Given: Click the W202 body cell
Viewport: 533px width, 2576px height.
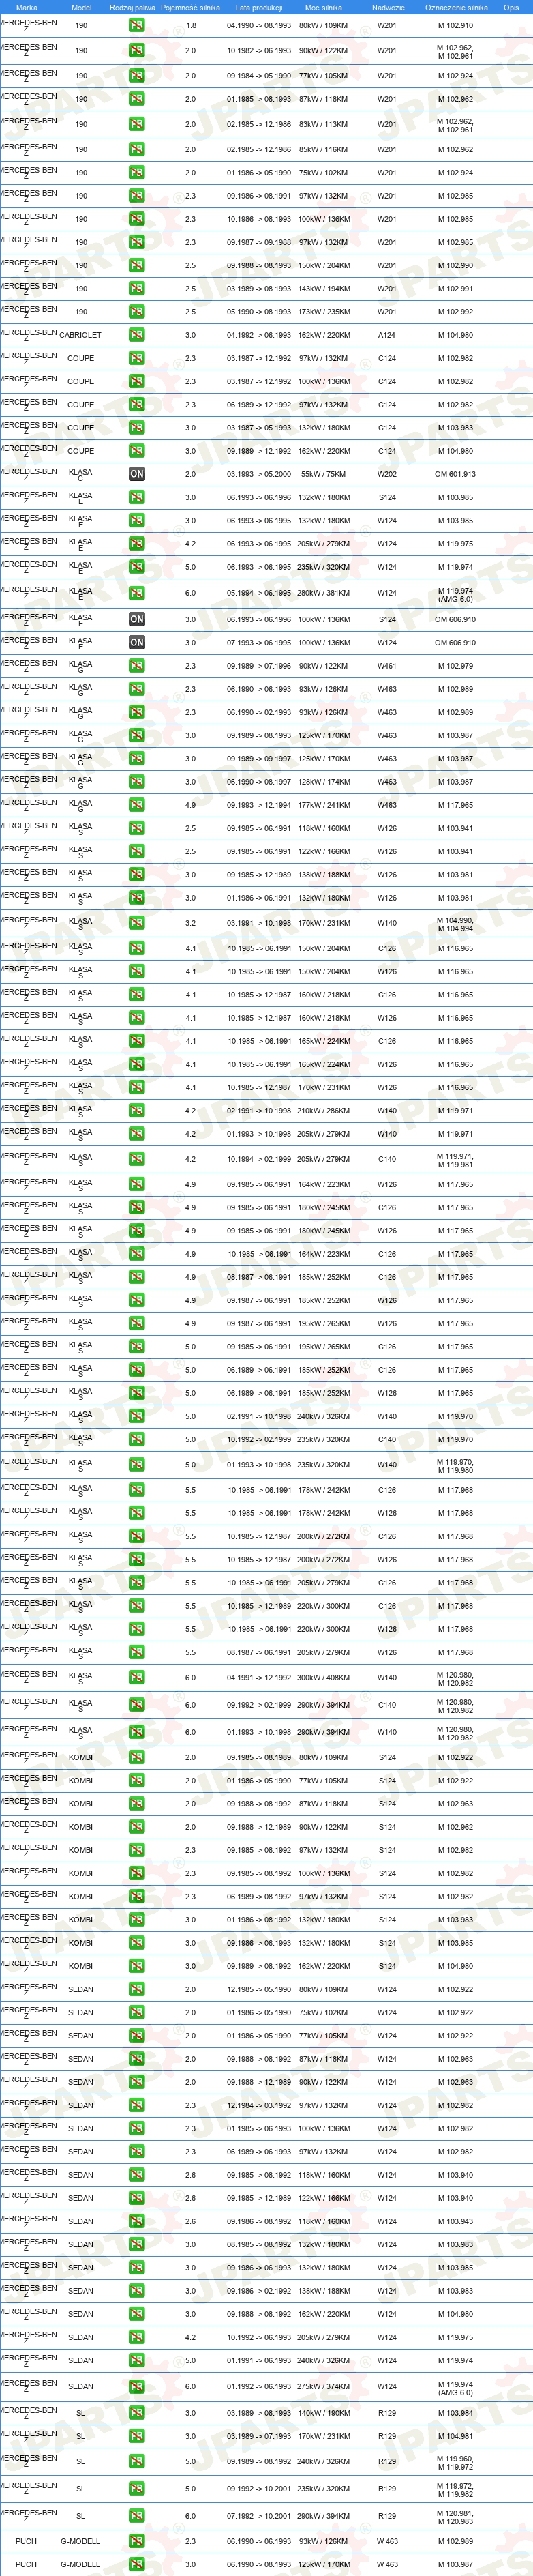Looking at the screenshot, I should pos(387,474).
